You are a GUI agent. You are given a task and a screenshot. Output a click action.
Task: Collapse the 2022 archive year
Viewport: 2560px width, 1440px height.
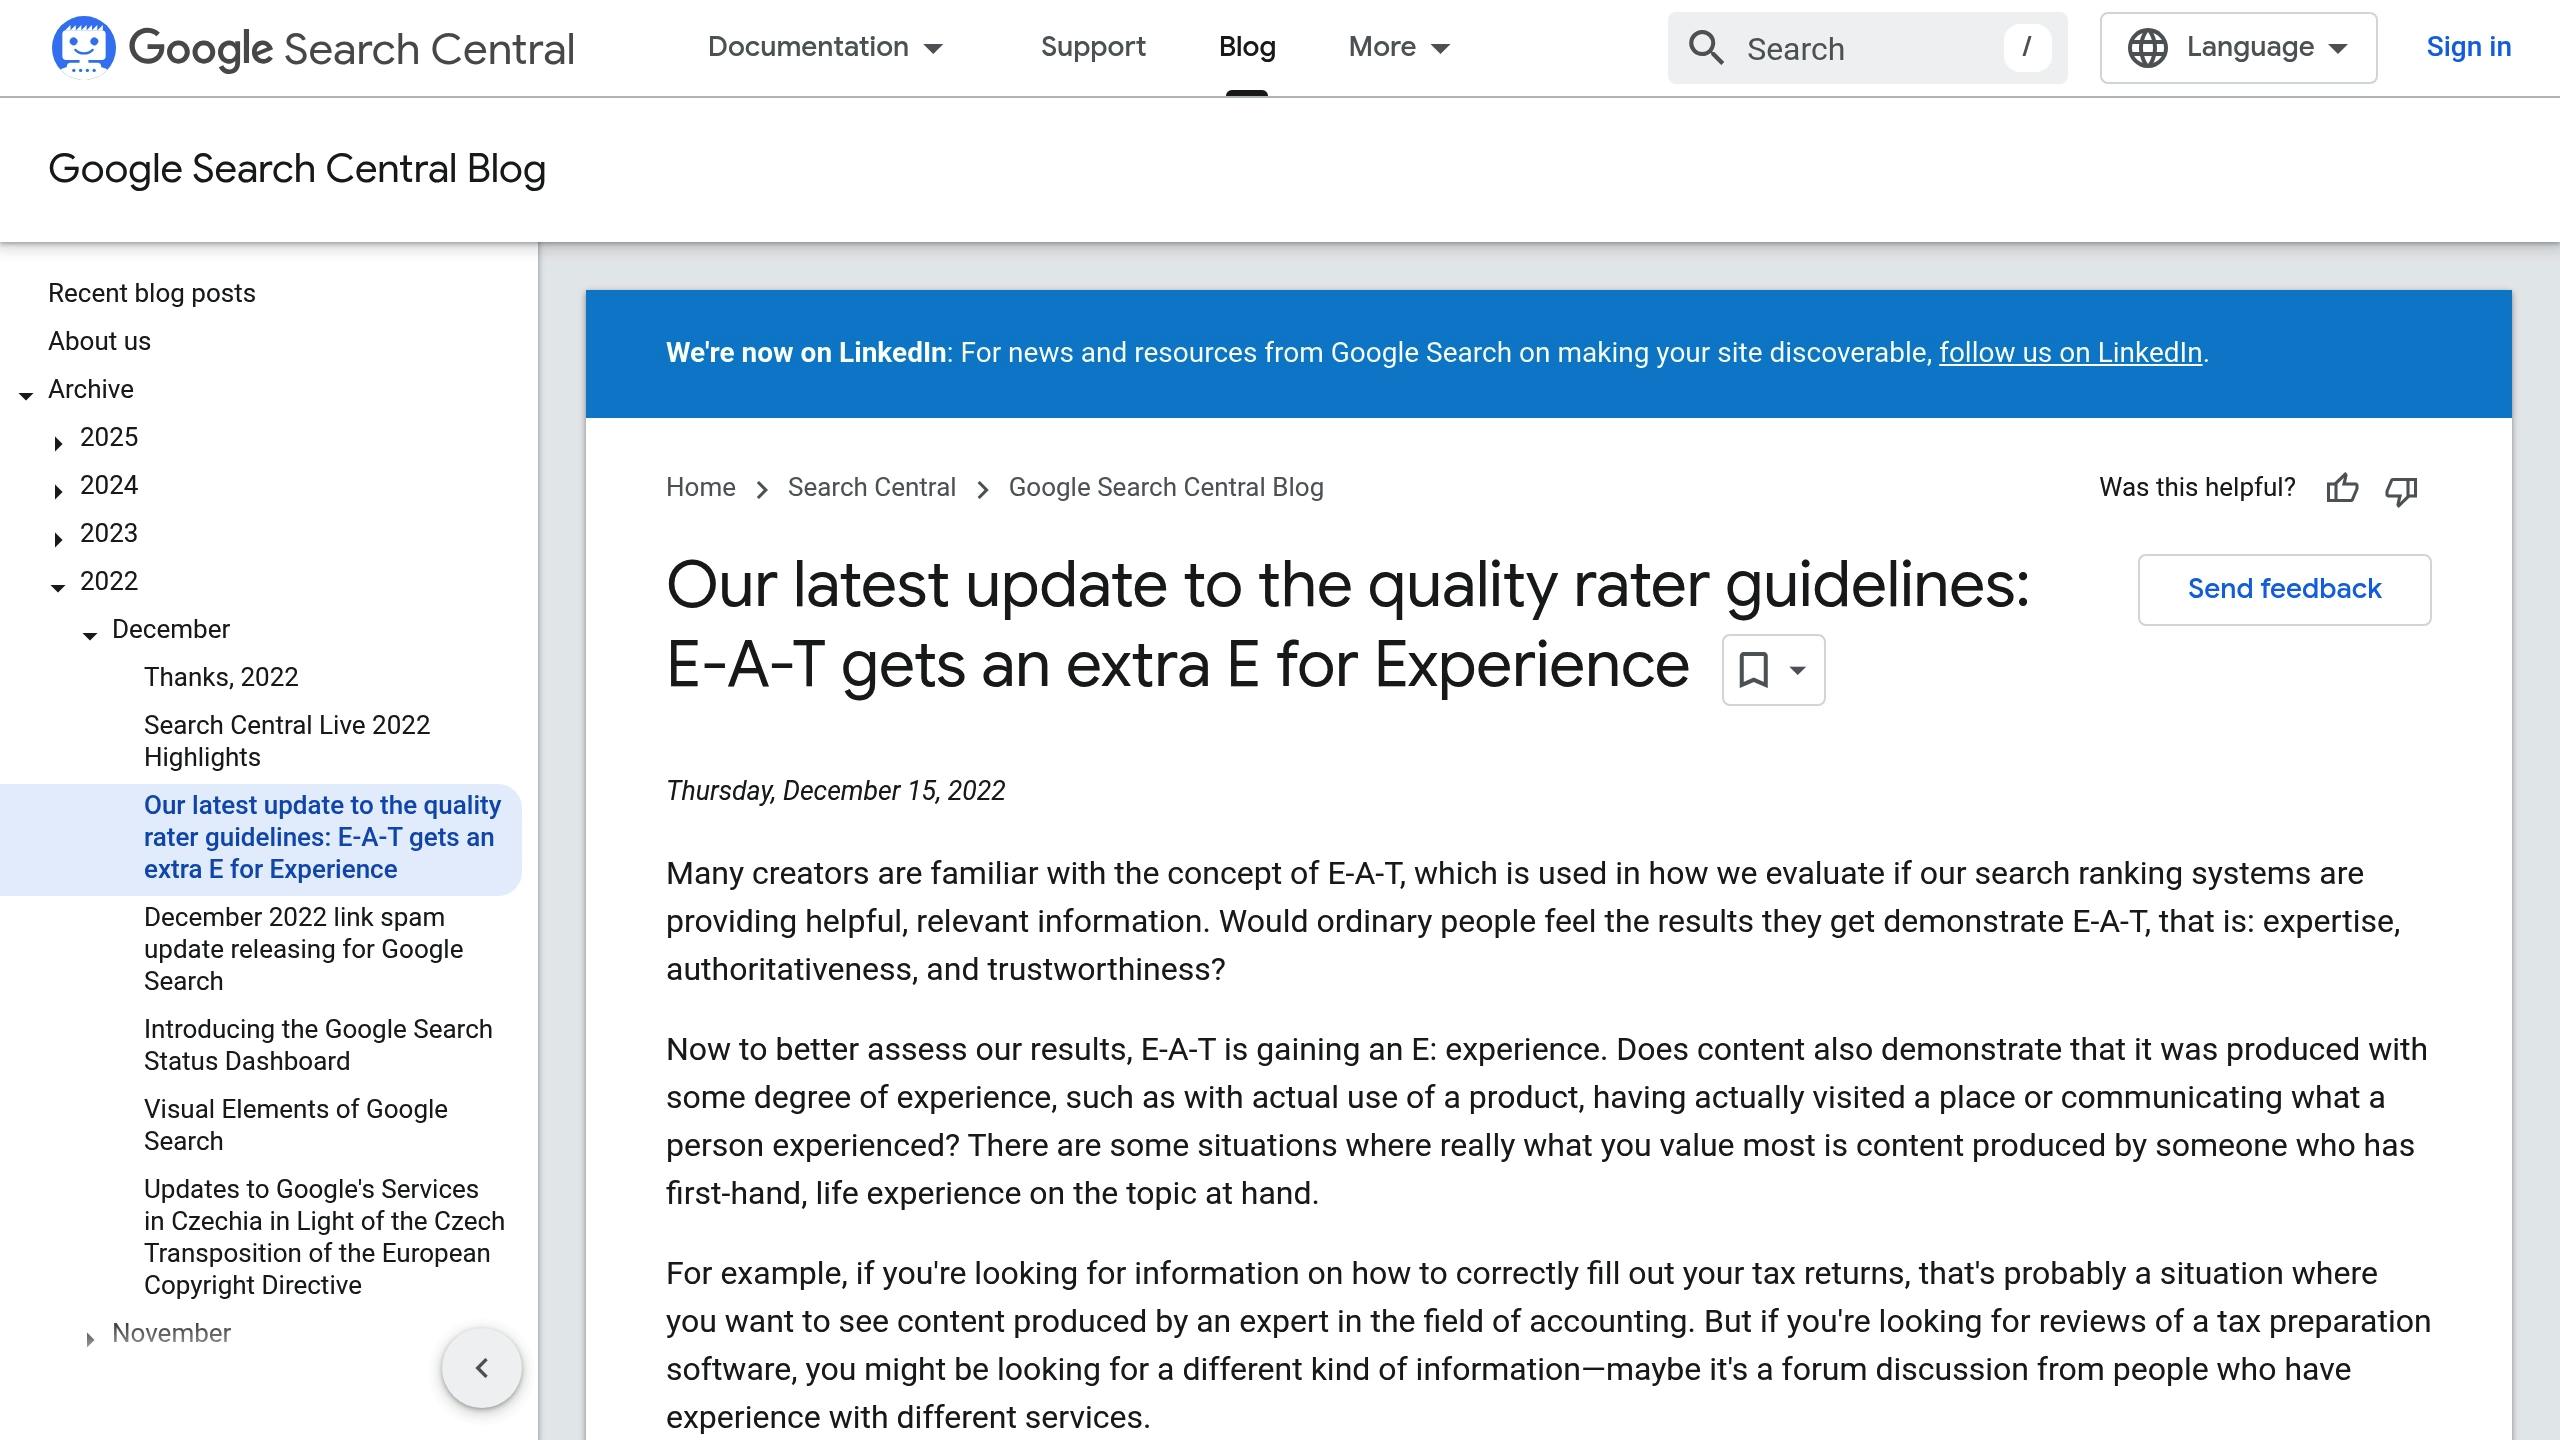(x=58, y=587)
